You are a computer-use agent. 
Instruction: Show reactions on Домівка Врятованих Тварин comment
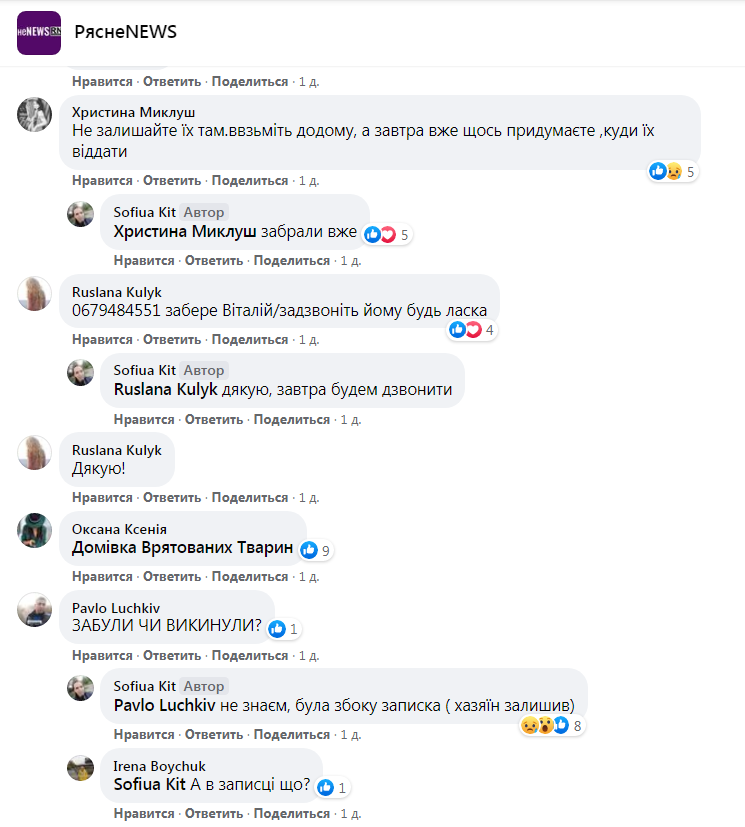click(316, 550)
